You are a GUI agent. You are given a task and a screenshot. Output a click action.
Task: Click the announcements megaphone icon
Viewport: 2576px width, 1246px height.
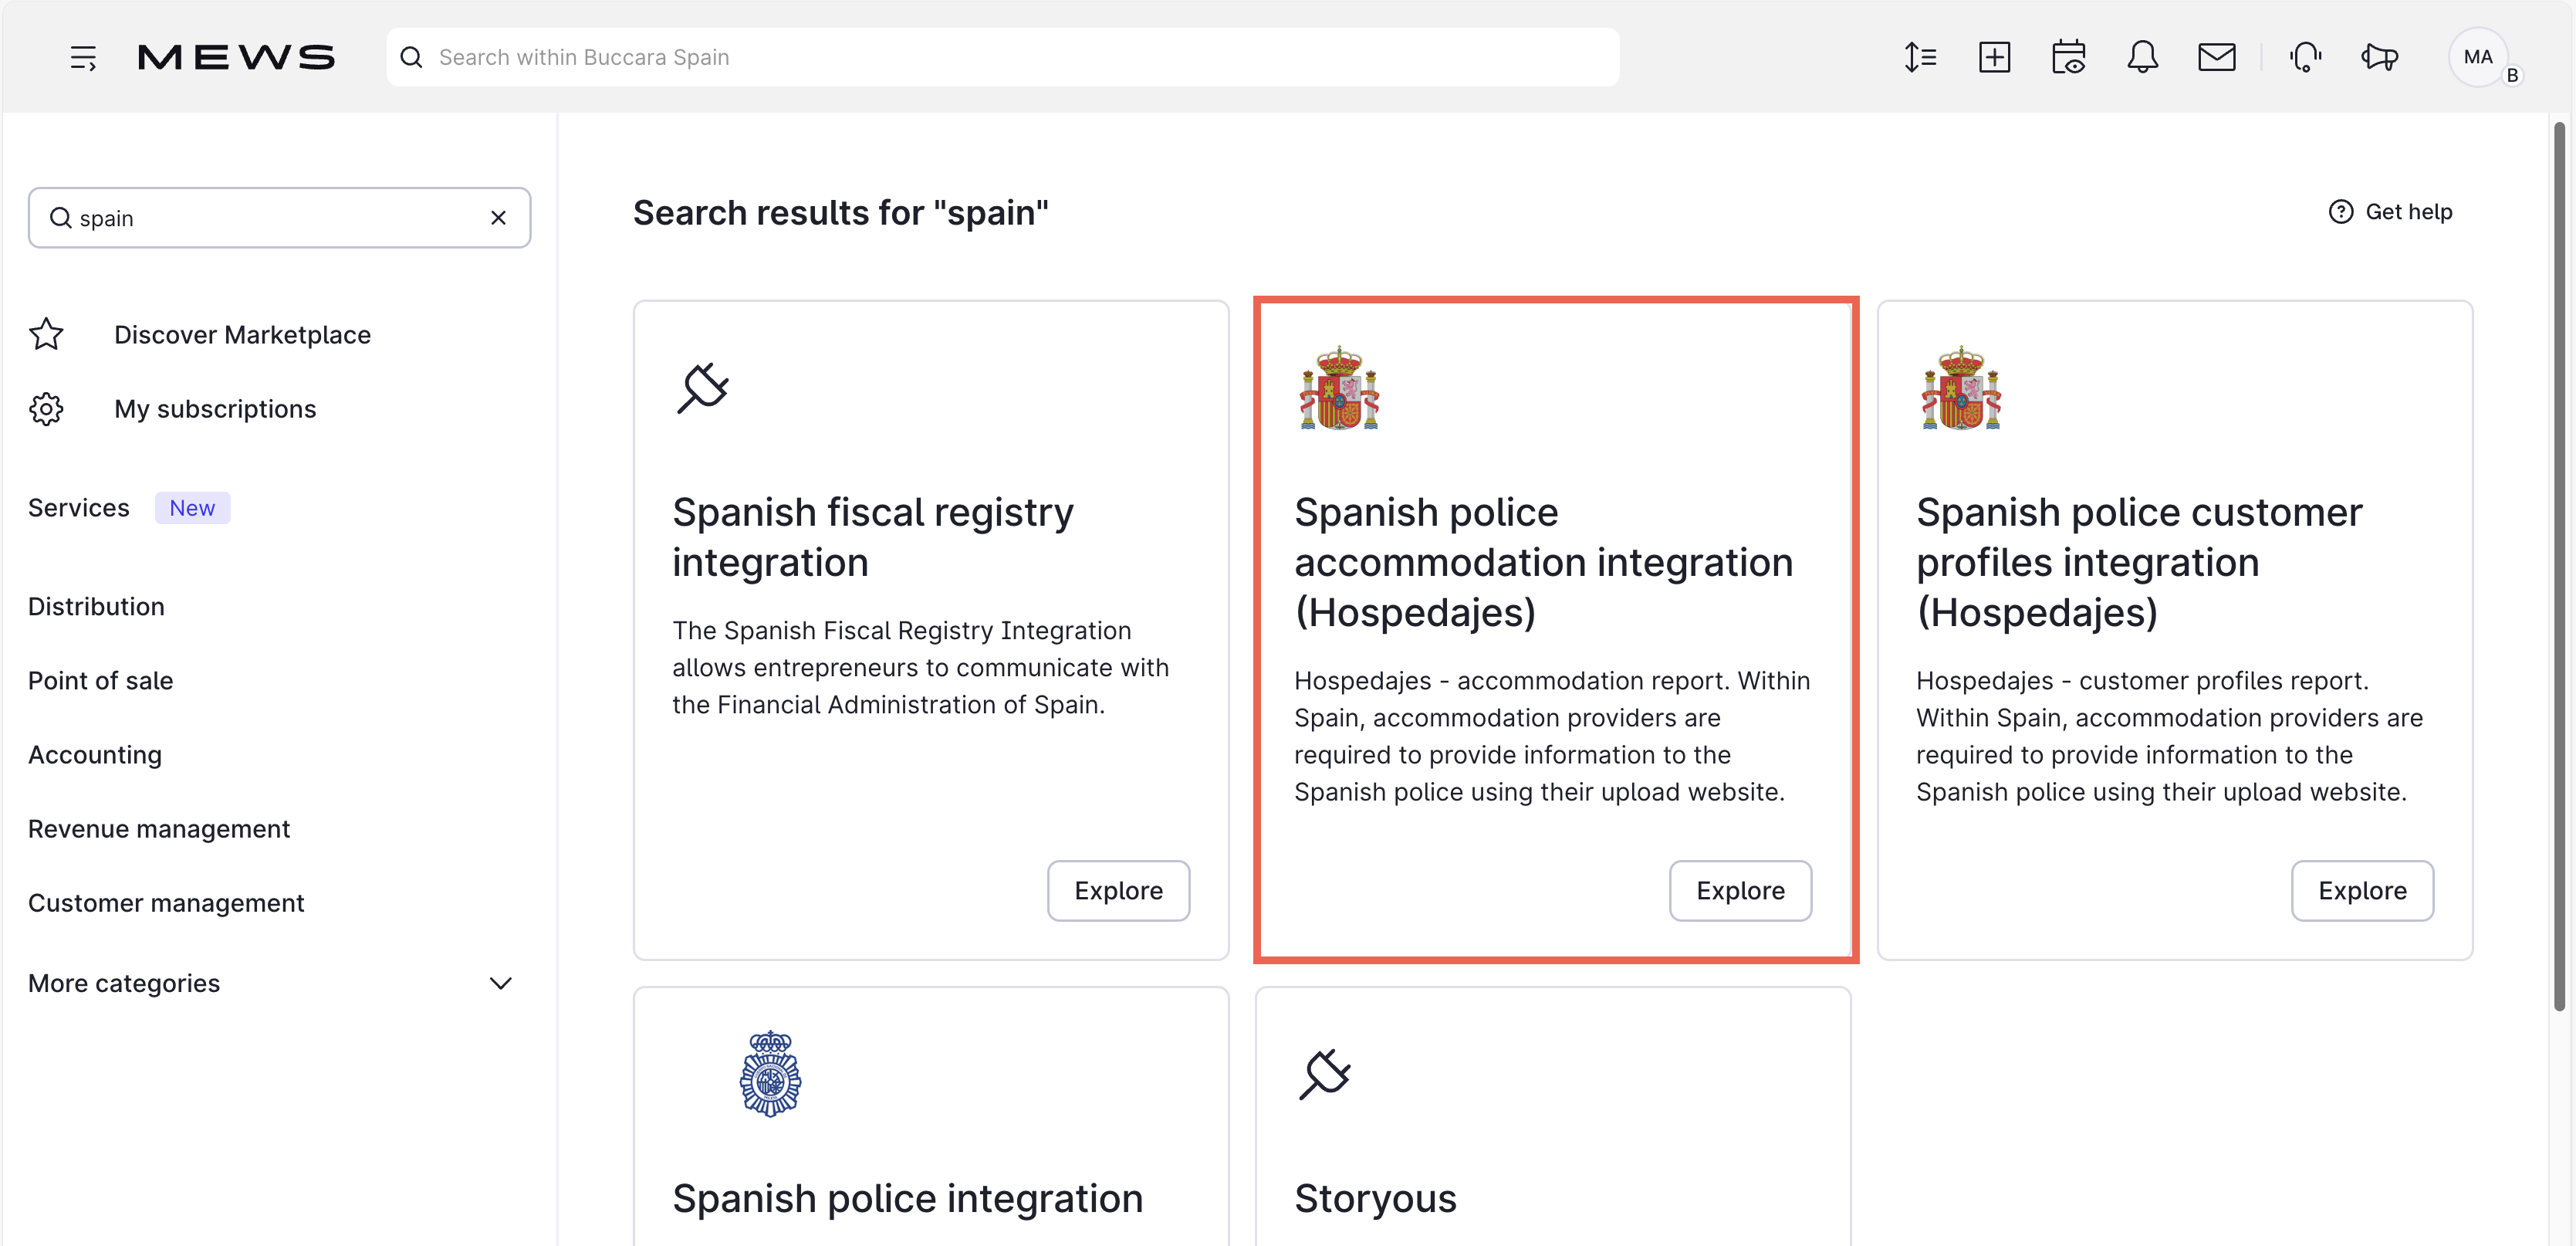pyautogui.click(x=2380, y=57)
